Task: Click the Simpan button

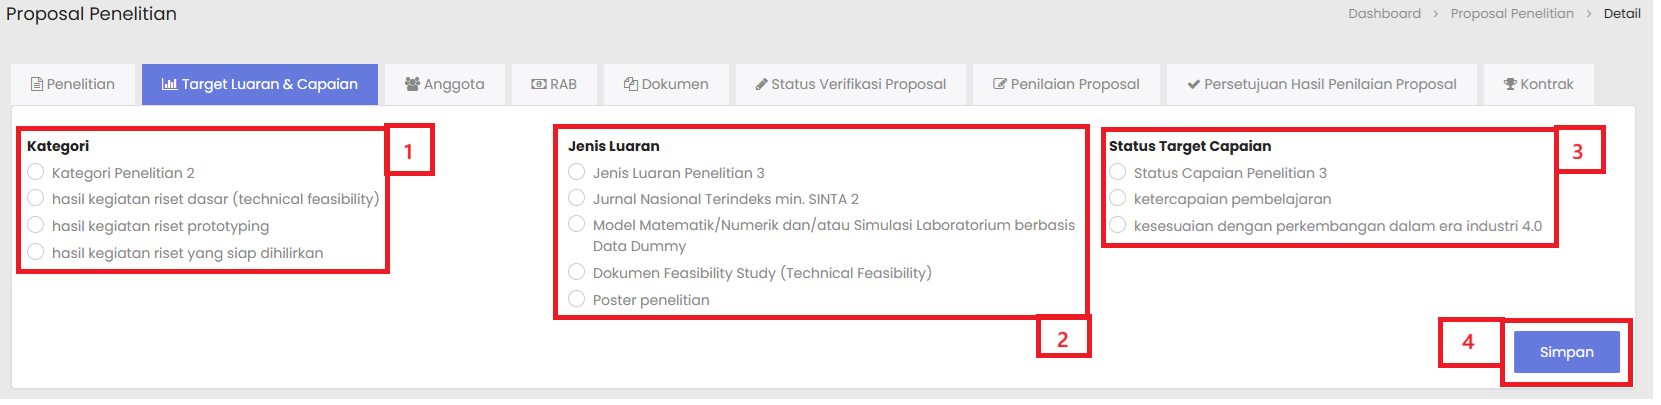Action: (1566, 352)
